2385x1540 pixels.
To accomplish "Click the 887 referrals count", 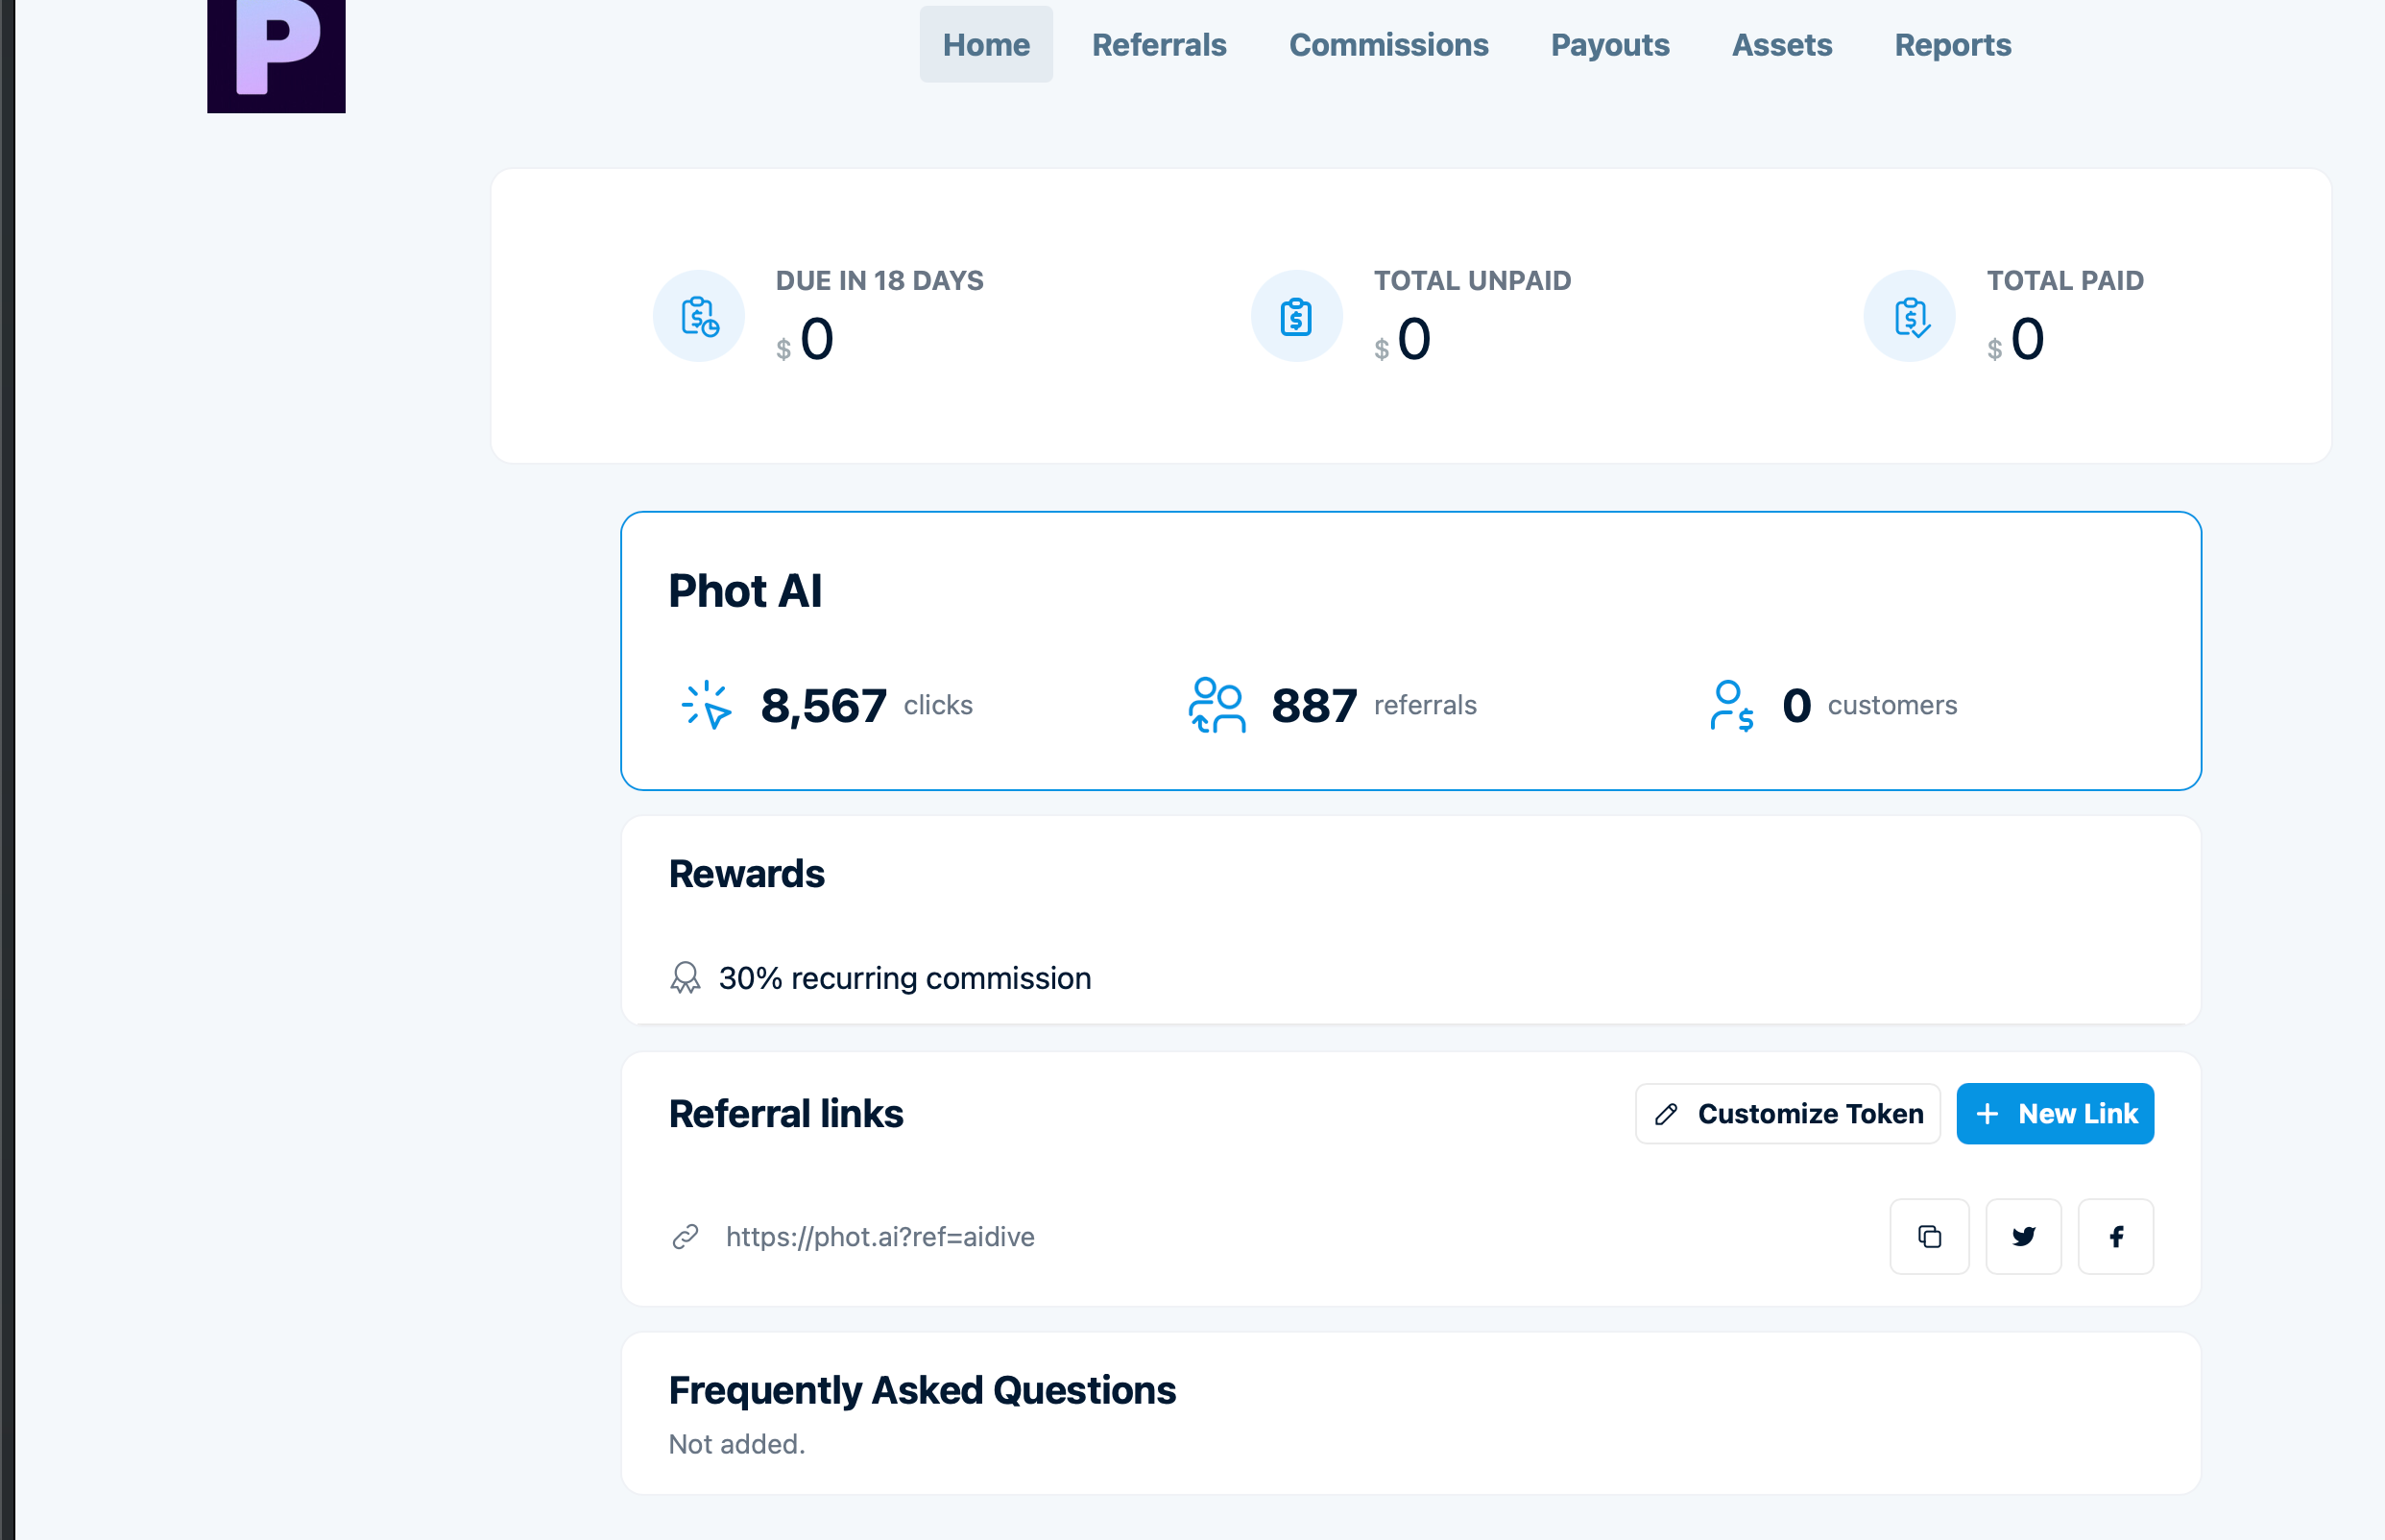I will coord(1314,706).
